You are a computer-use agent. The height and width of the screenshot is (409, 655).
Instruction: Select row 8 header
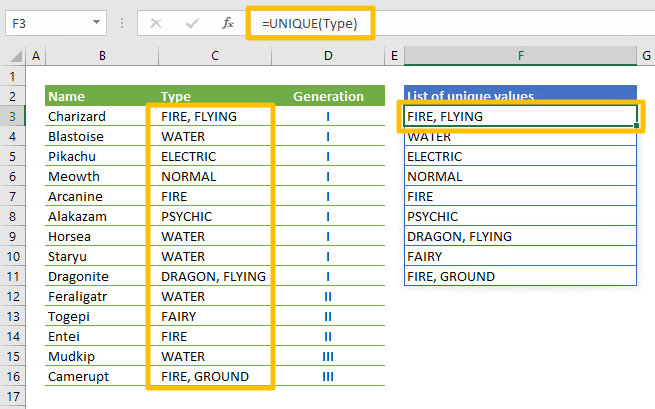tap(13, 216)
